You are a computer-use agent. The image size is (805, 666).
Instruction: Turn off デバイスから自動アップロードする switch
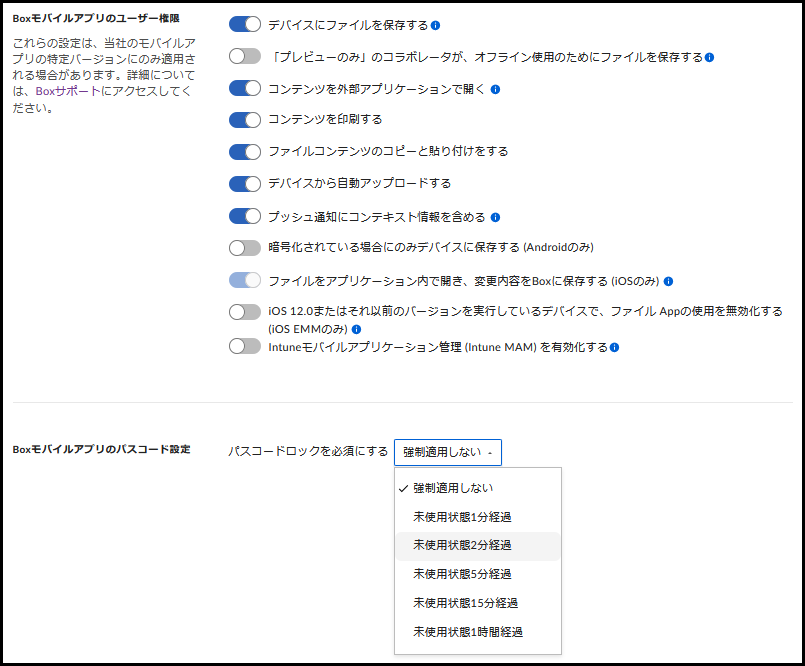tap(244, 183)
